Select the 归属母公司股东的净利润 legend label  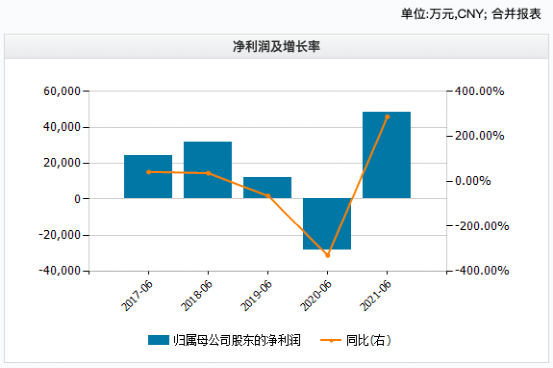[x=237, y=340]
